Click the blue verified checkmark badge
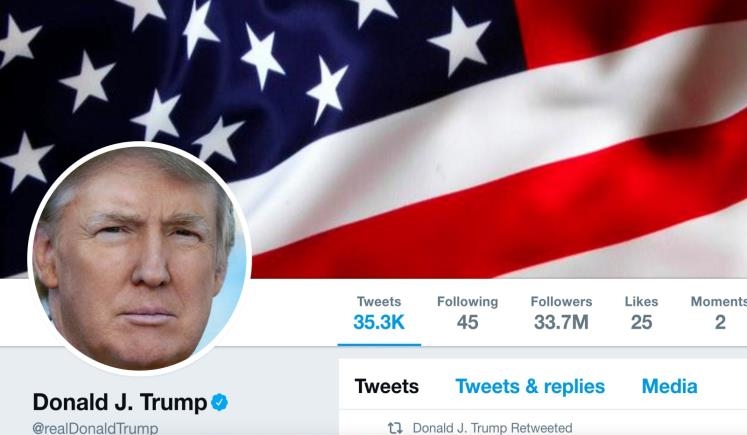Screen dimensions: 747x435 click(x=220, y=402)
